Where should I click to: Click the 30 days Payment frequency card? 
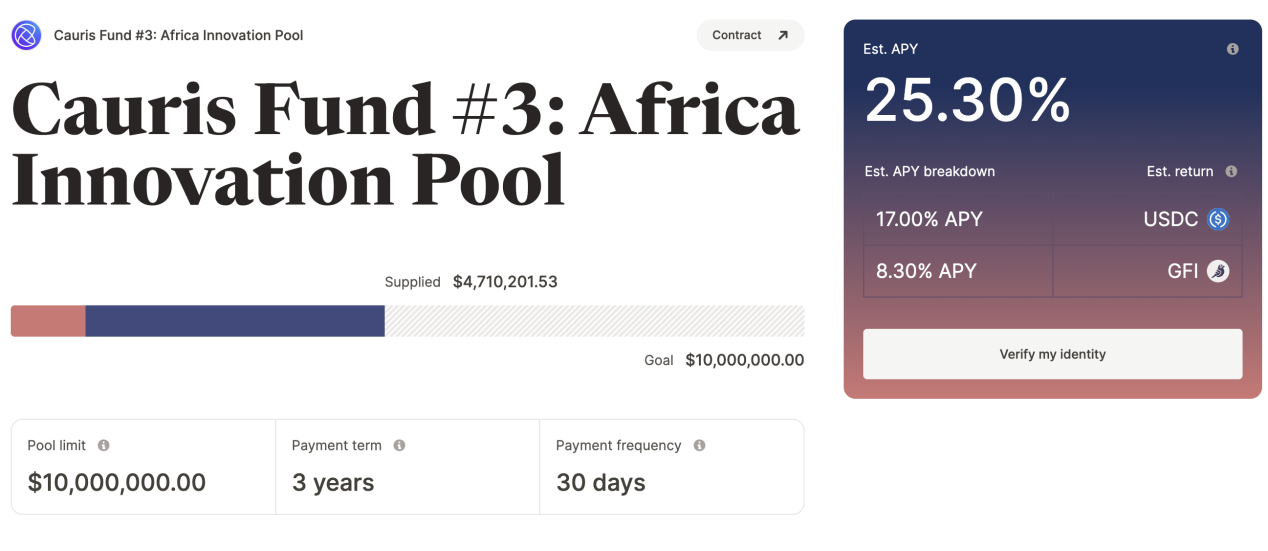coord(671,467)
